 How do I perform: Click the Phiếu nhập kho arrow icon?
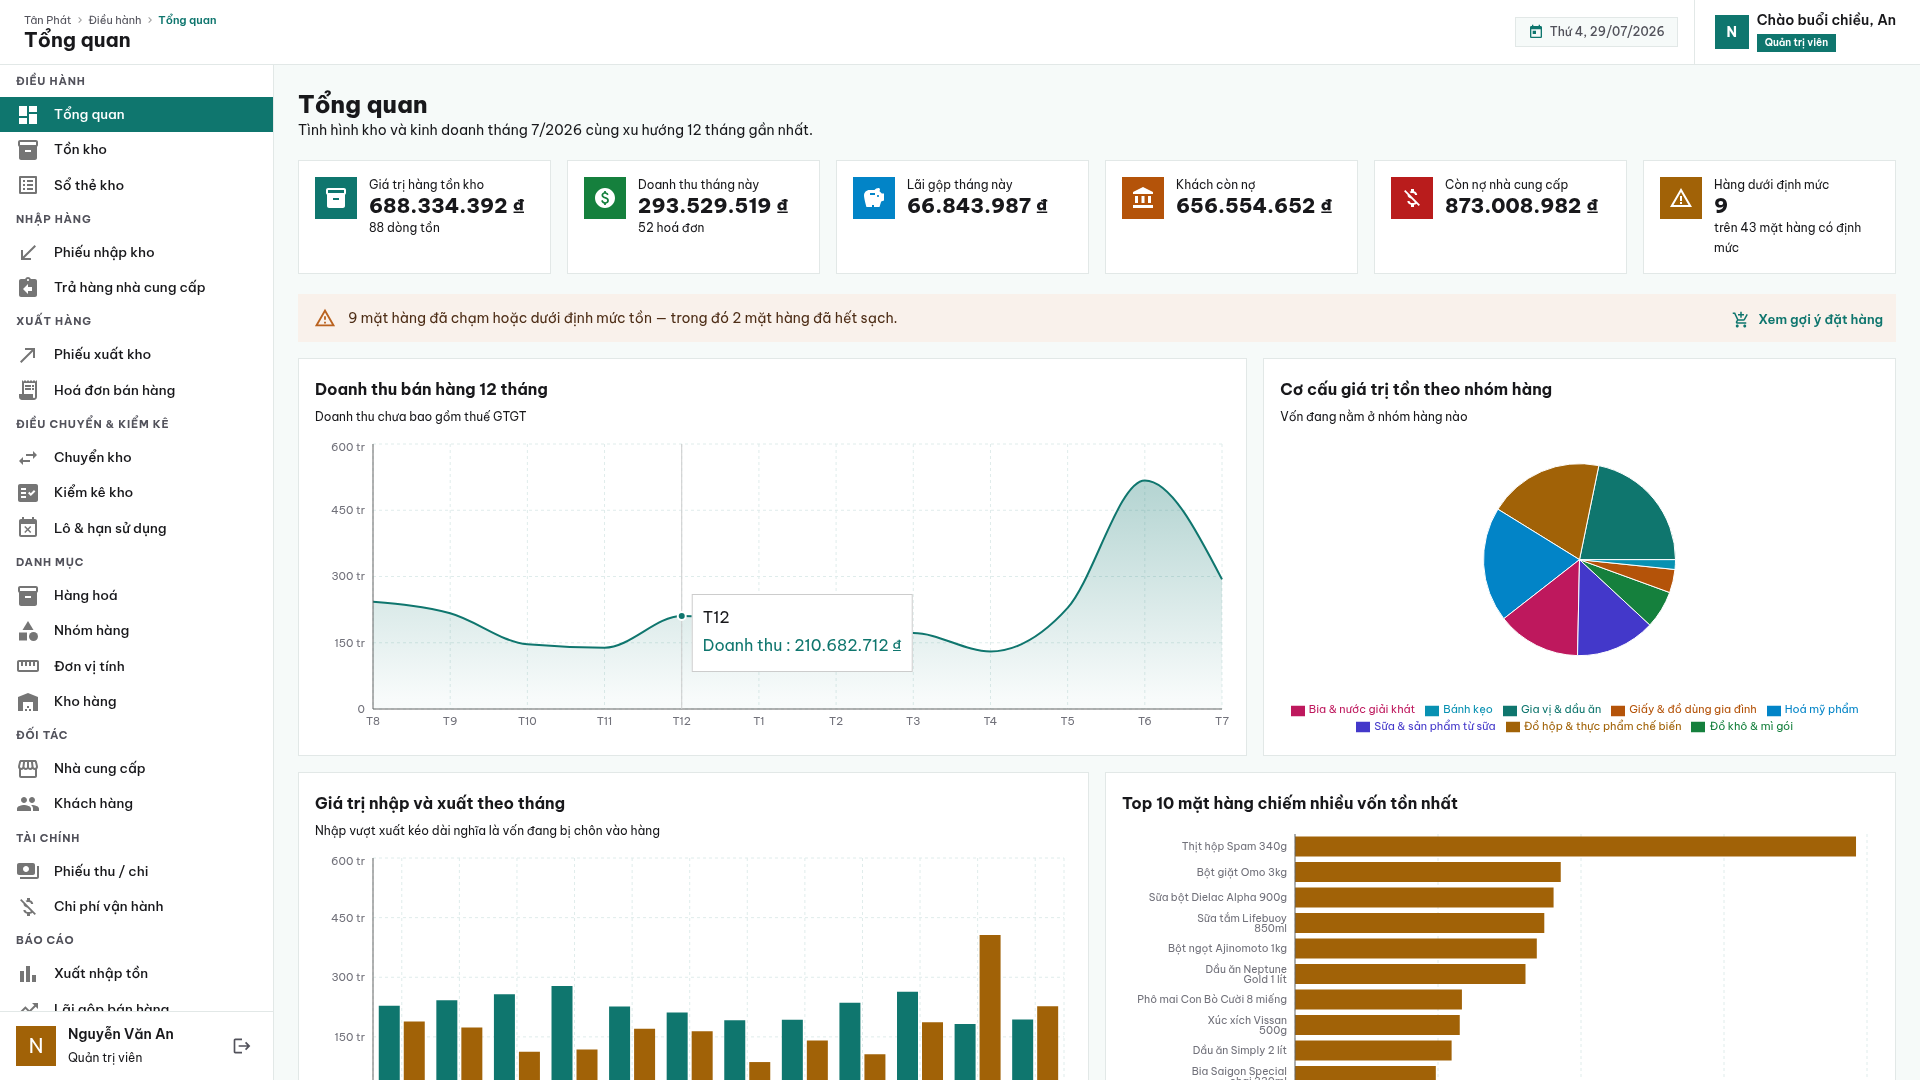[28, 253]
